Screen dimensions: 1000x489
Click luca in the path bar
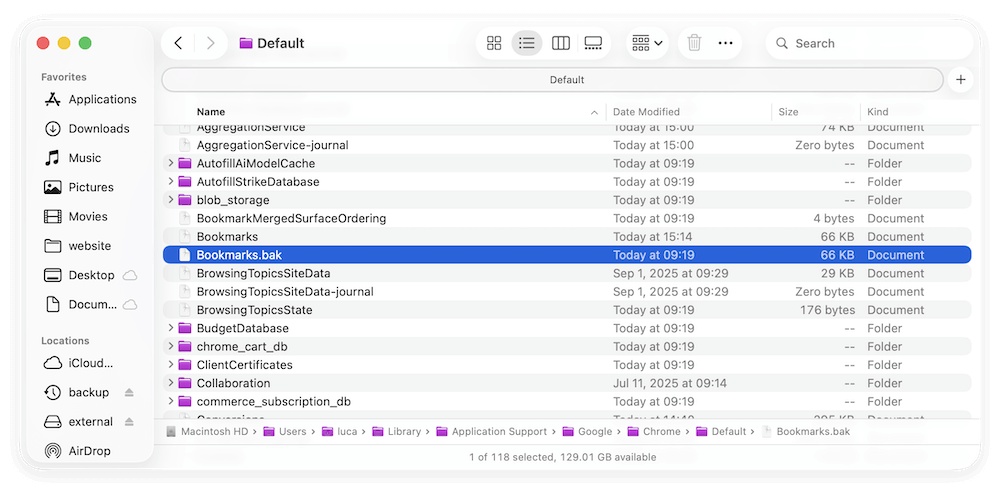point(339,432)
